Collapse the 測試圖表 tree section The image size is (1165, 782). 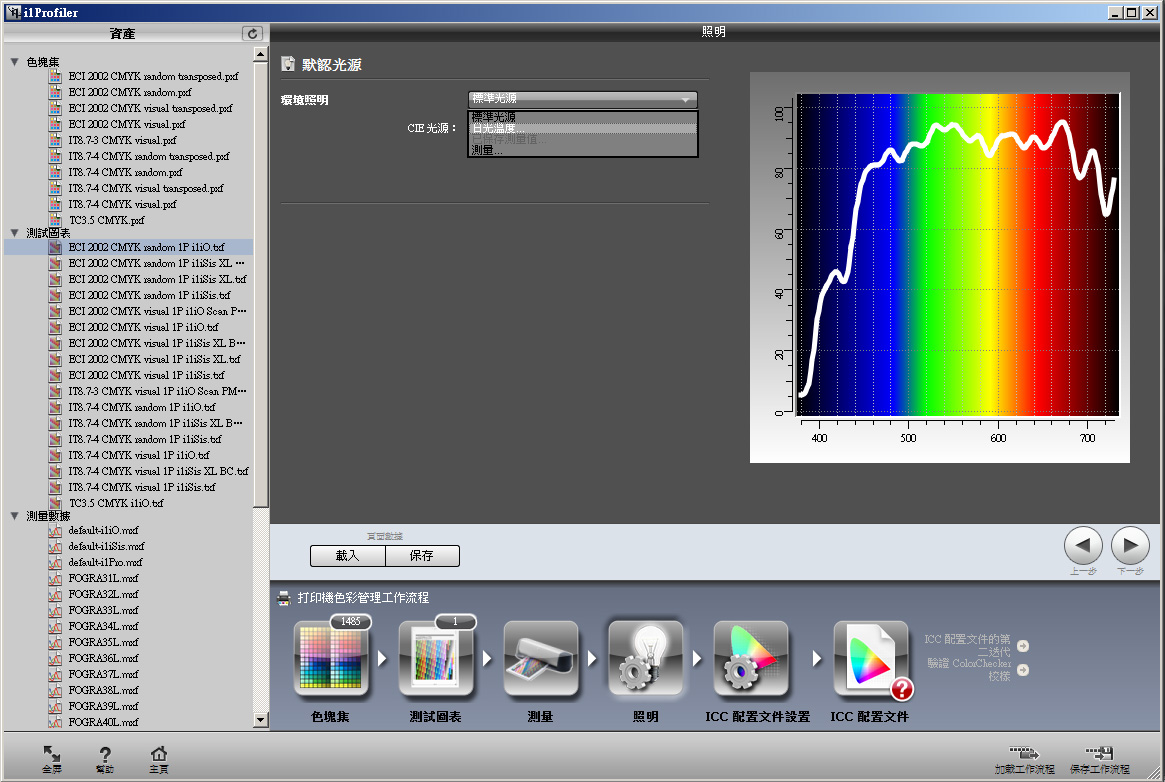point(14,232)
